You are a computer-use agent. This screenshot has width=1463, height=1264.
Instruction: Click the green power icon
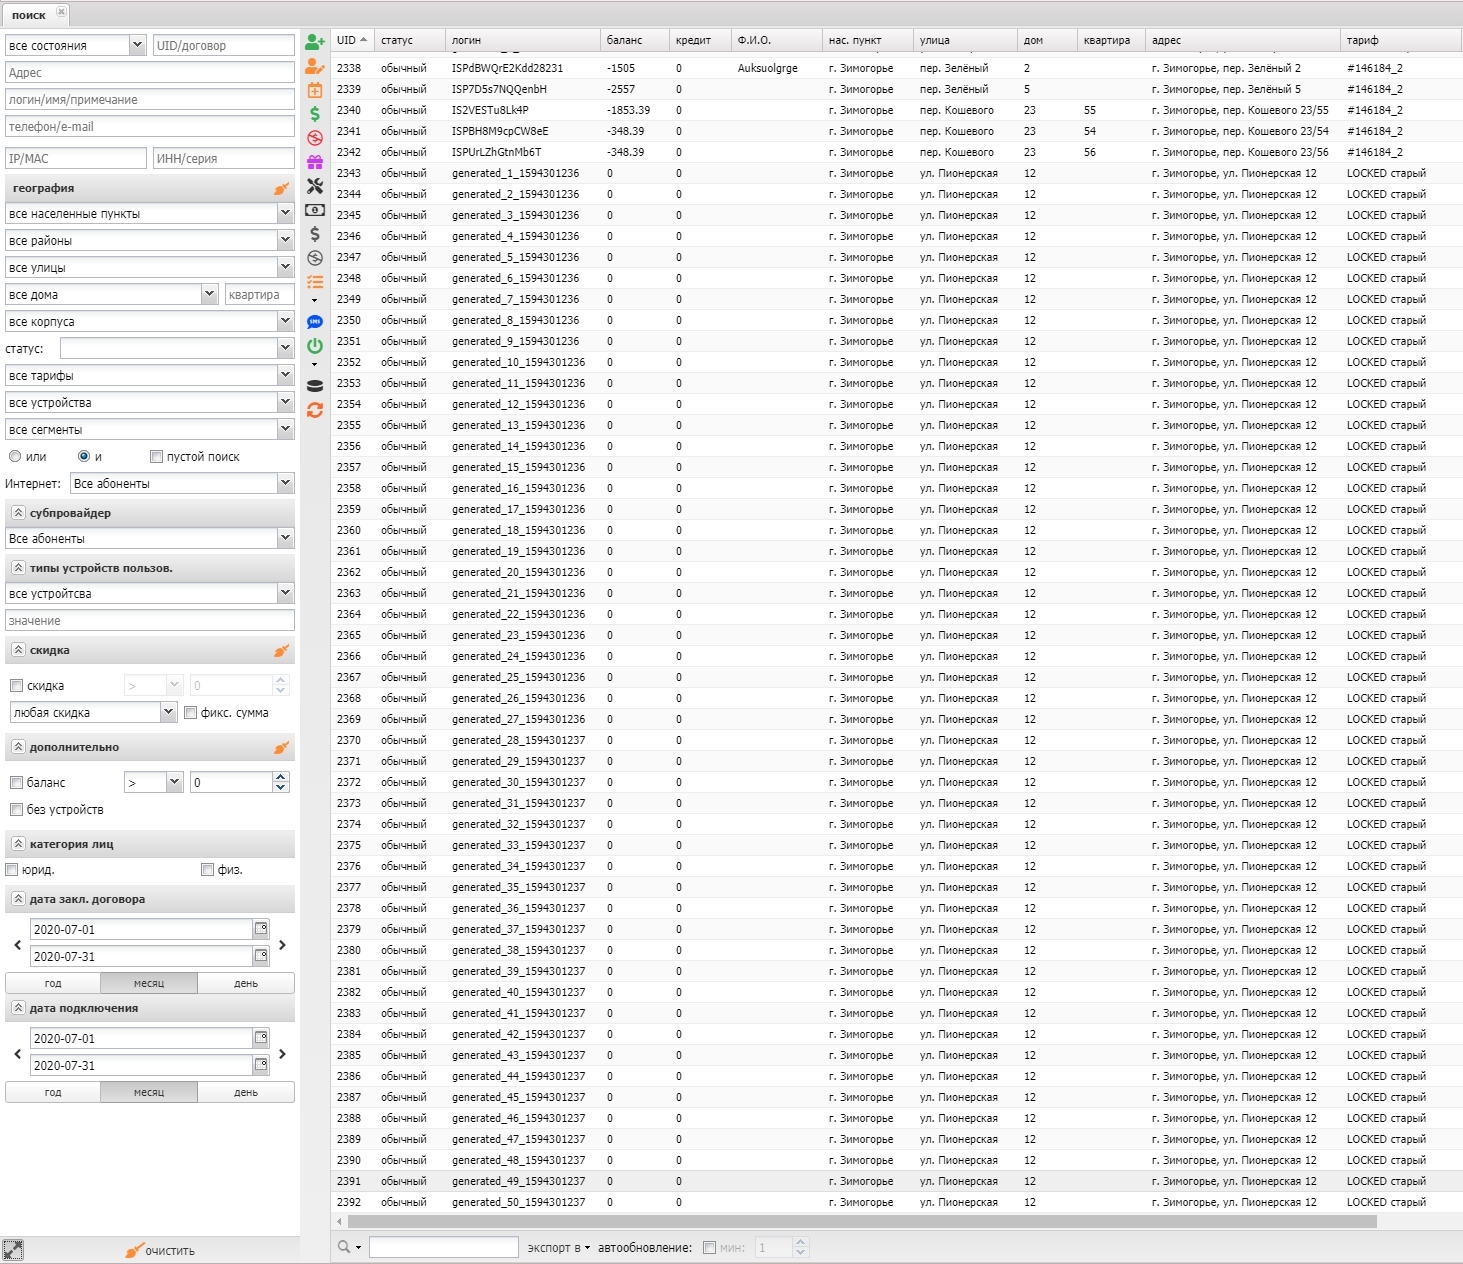(315, 346)
